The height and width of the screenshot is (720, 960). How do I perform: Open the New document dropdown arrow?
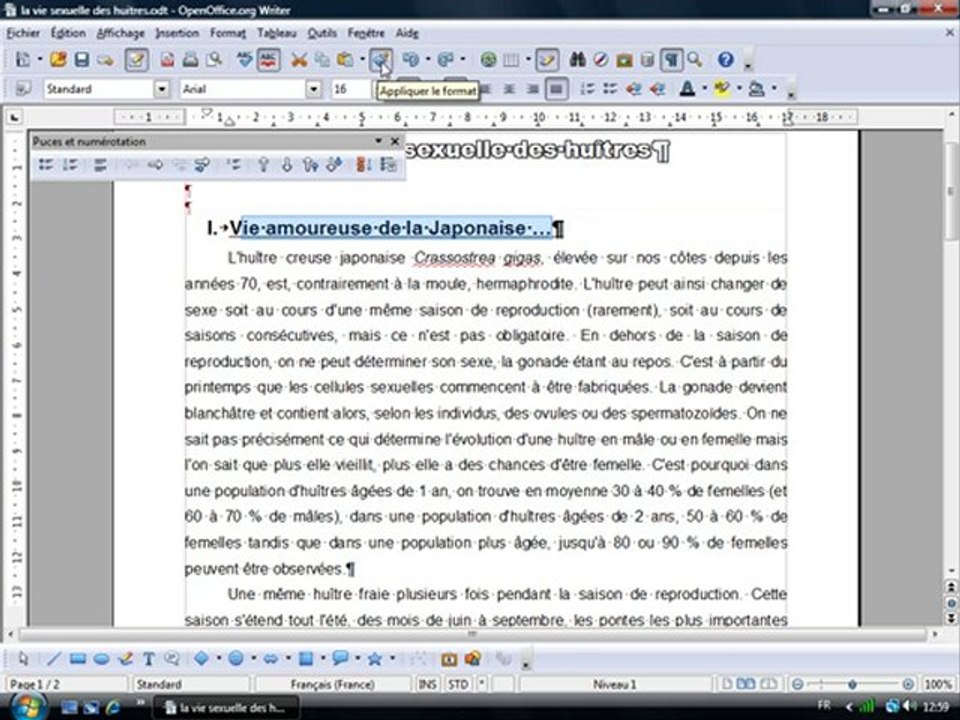click(40, 59)
